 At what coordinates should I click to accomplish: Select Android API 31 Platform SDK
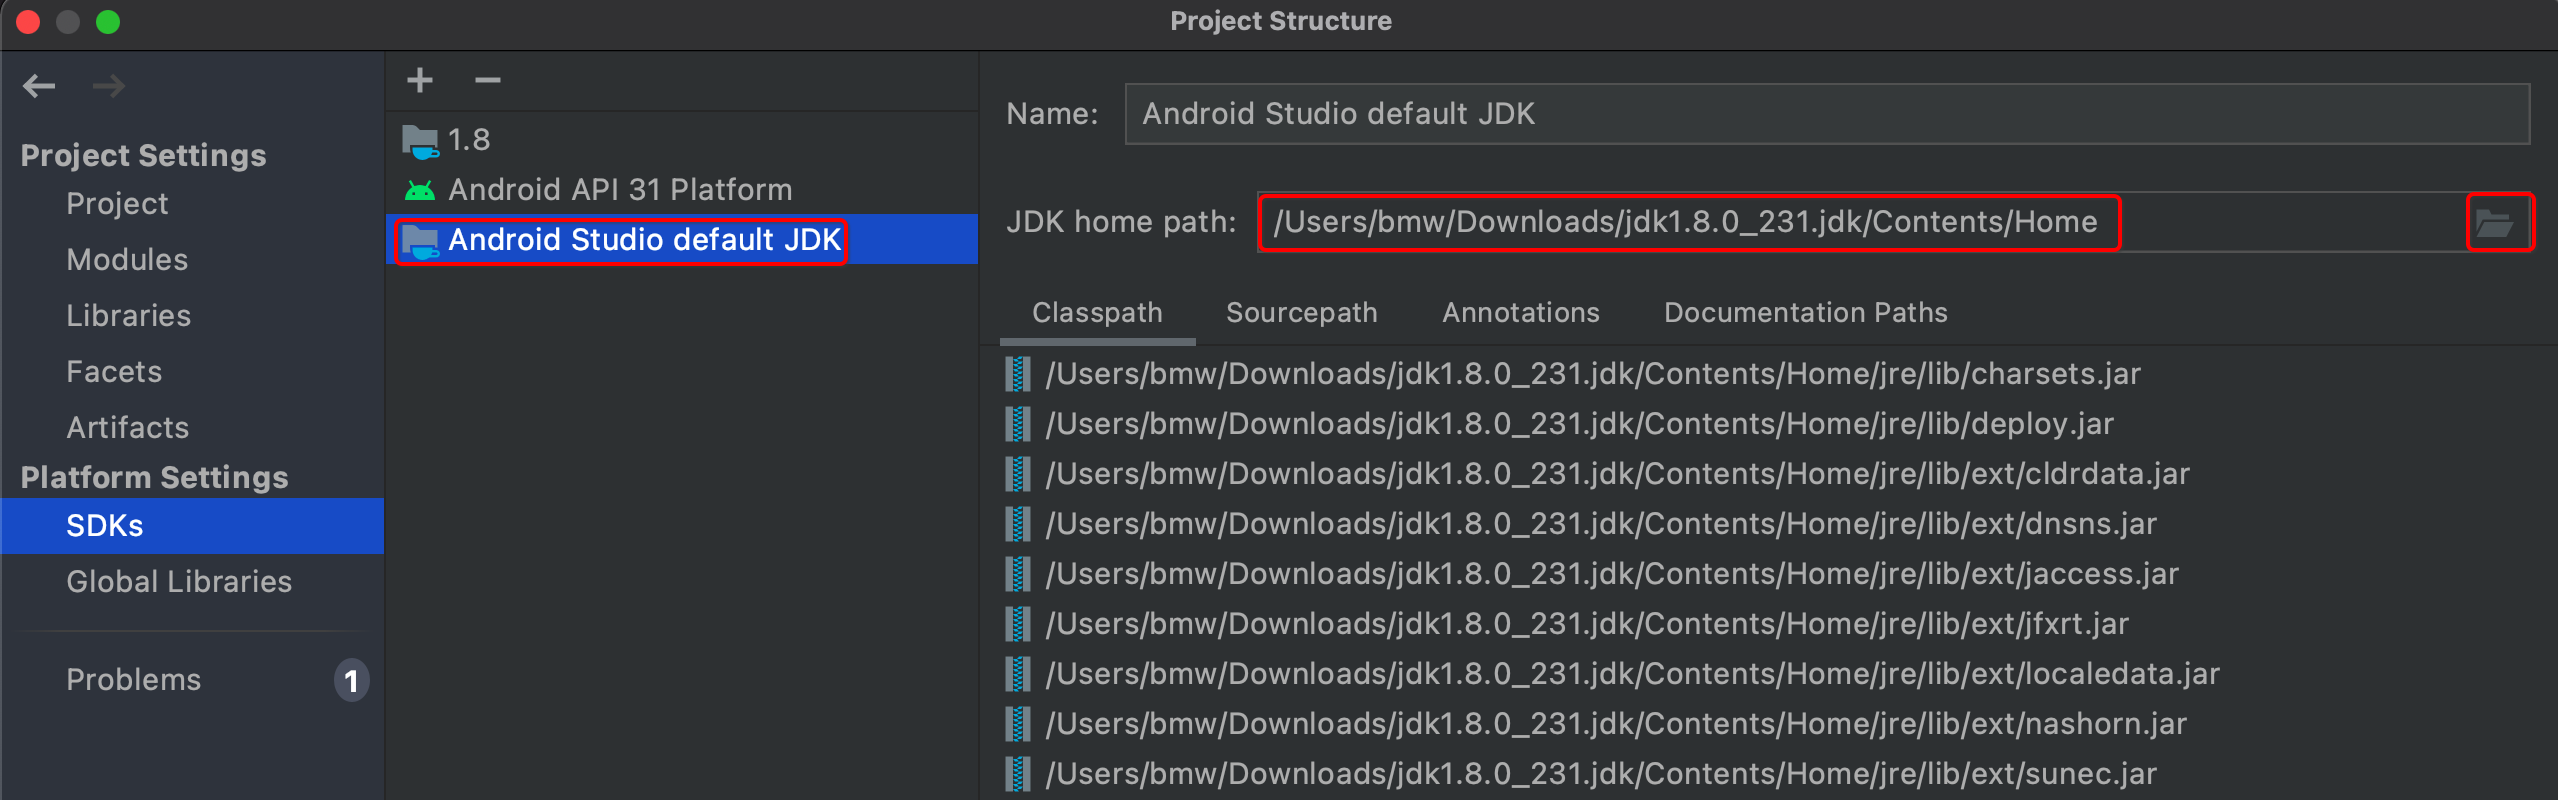tap(682, 190)
